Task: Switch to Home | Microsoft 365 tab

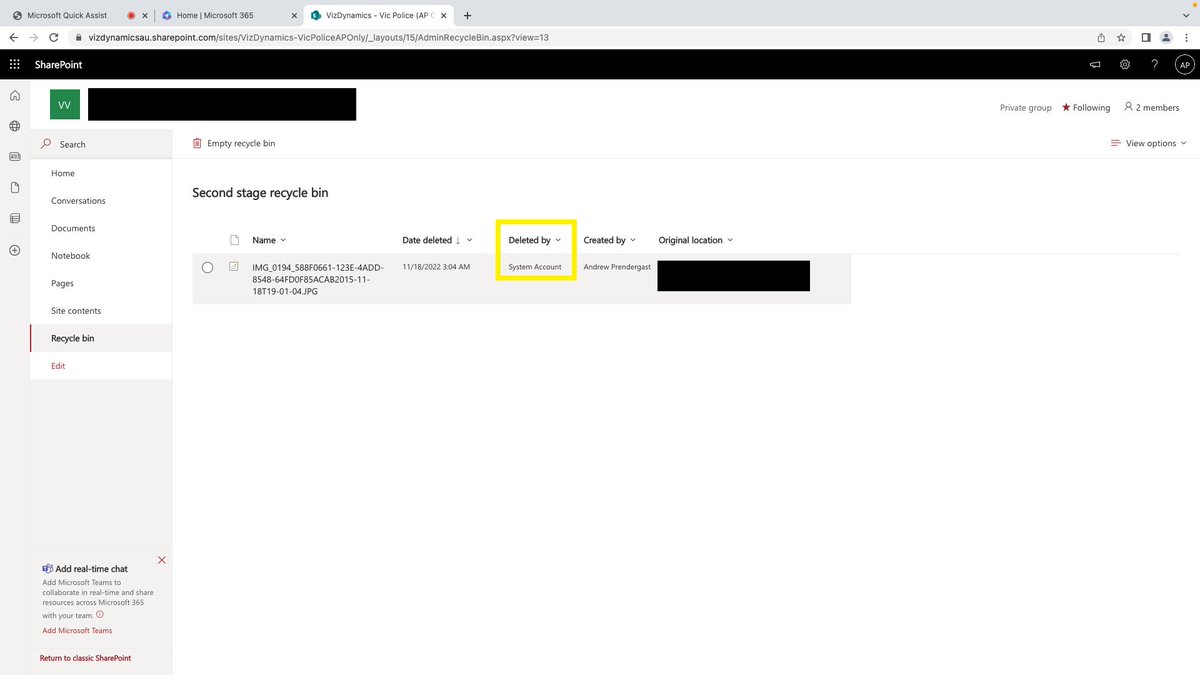Action: coord(215,15)
